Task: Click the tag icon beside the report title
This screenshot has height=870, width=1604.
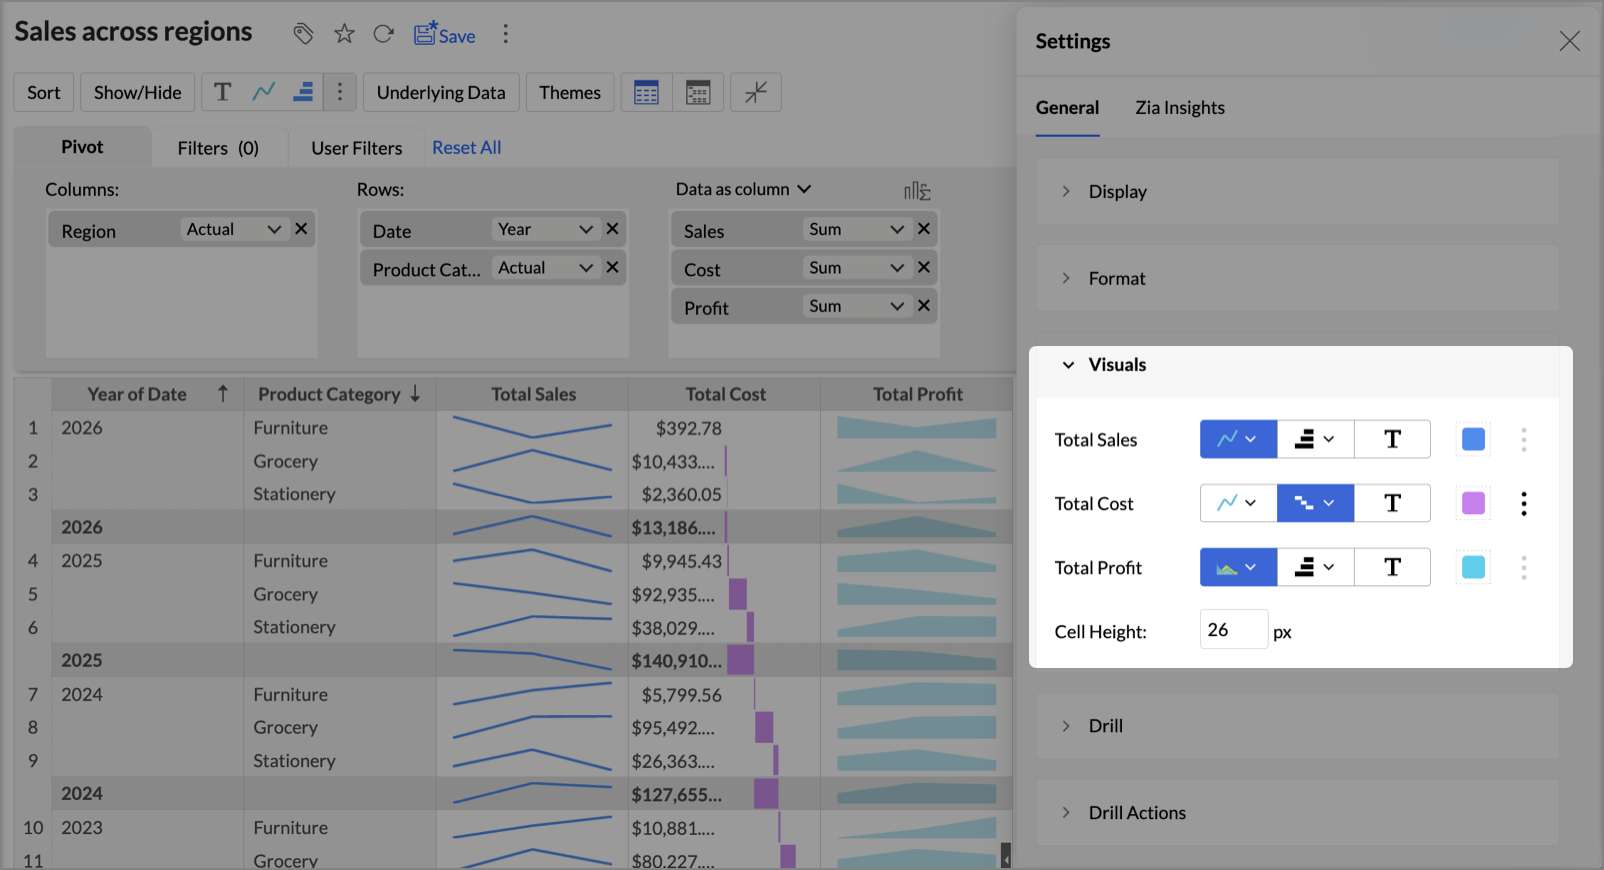Action: (x=303, y=35)
